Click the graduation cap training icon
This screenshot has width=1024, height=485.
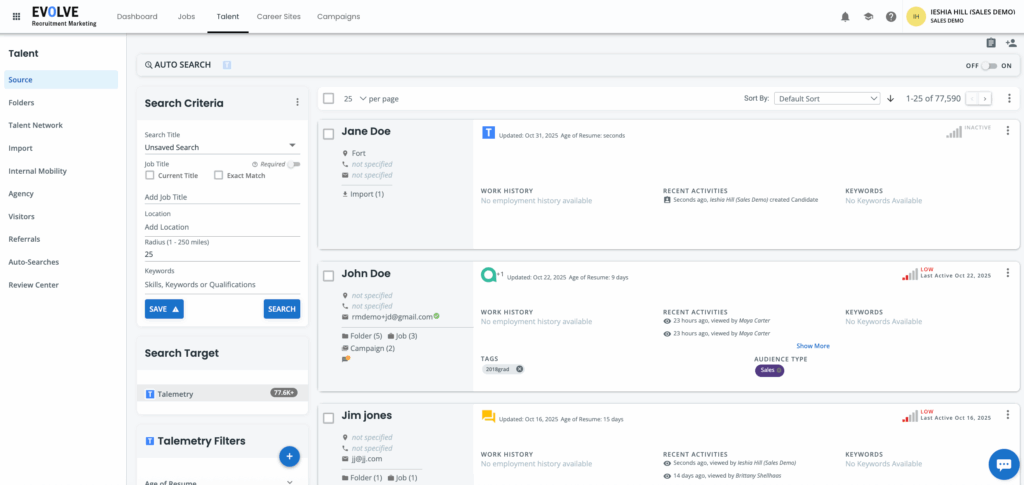coord(868,17)
